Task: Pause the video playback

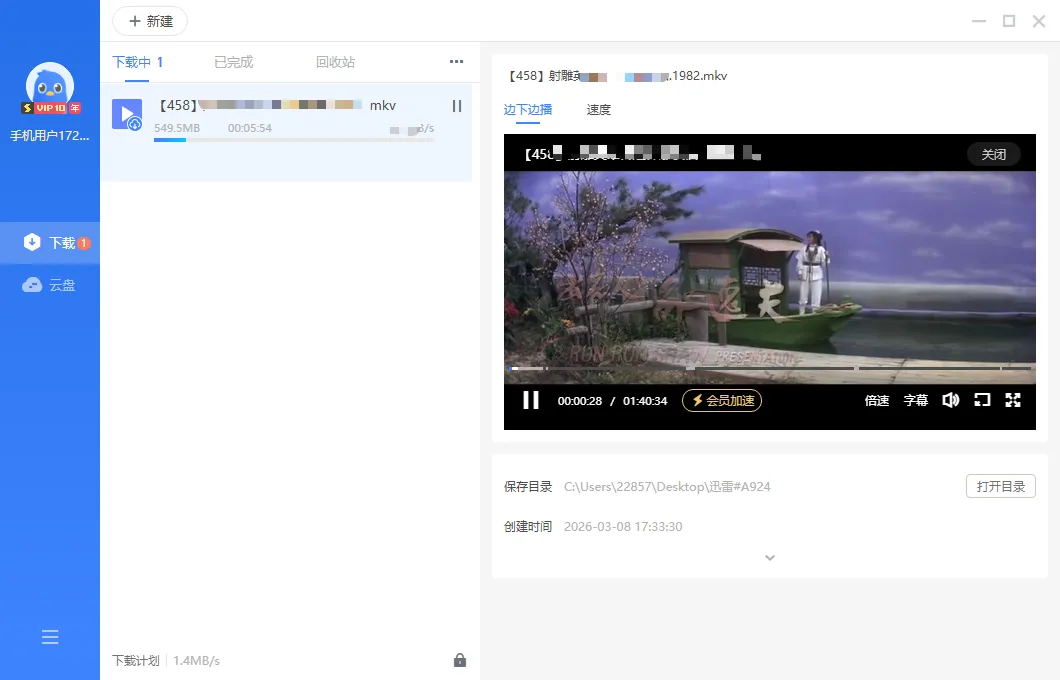Action: (x=531, y=400)
